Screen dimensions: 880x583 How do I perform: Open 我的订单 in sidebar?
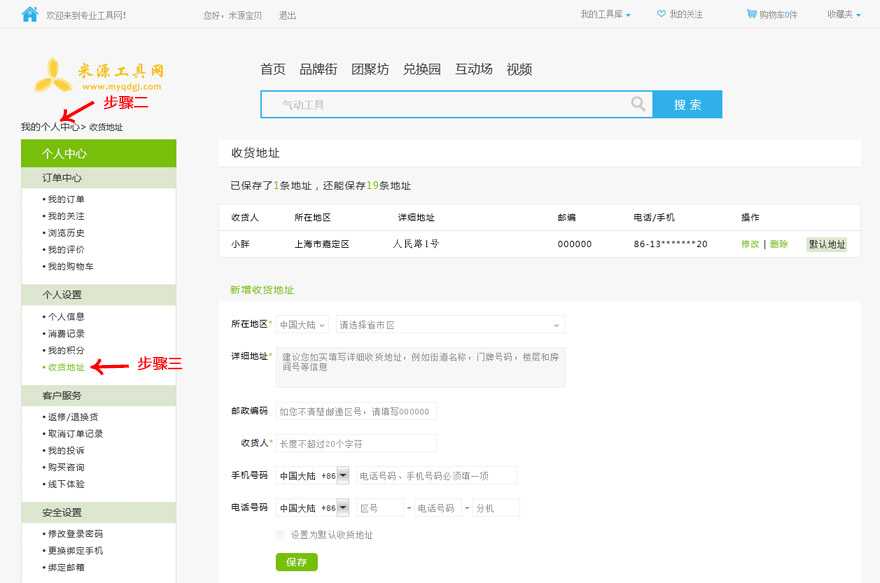[66, 199]
